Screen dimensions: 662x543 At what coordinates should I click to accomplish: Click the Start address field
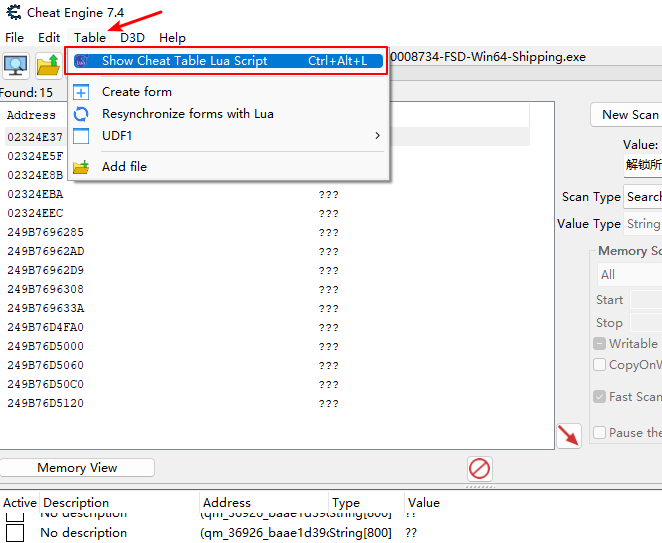[x=646, y=300]
